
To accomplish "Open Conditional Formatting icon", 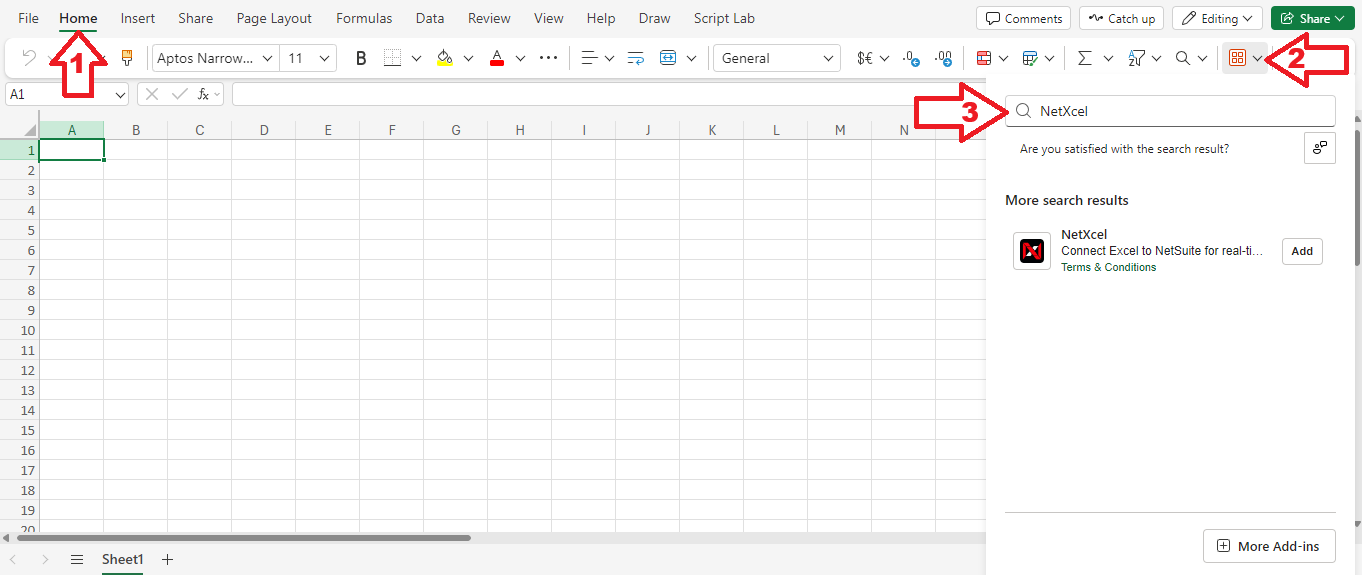I will [x=984, y=58].
